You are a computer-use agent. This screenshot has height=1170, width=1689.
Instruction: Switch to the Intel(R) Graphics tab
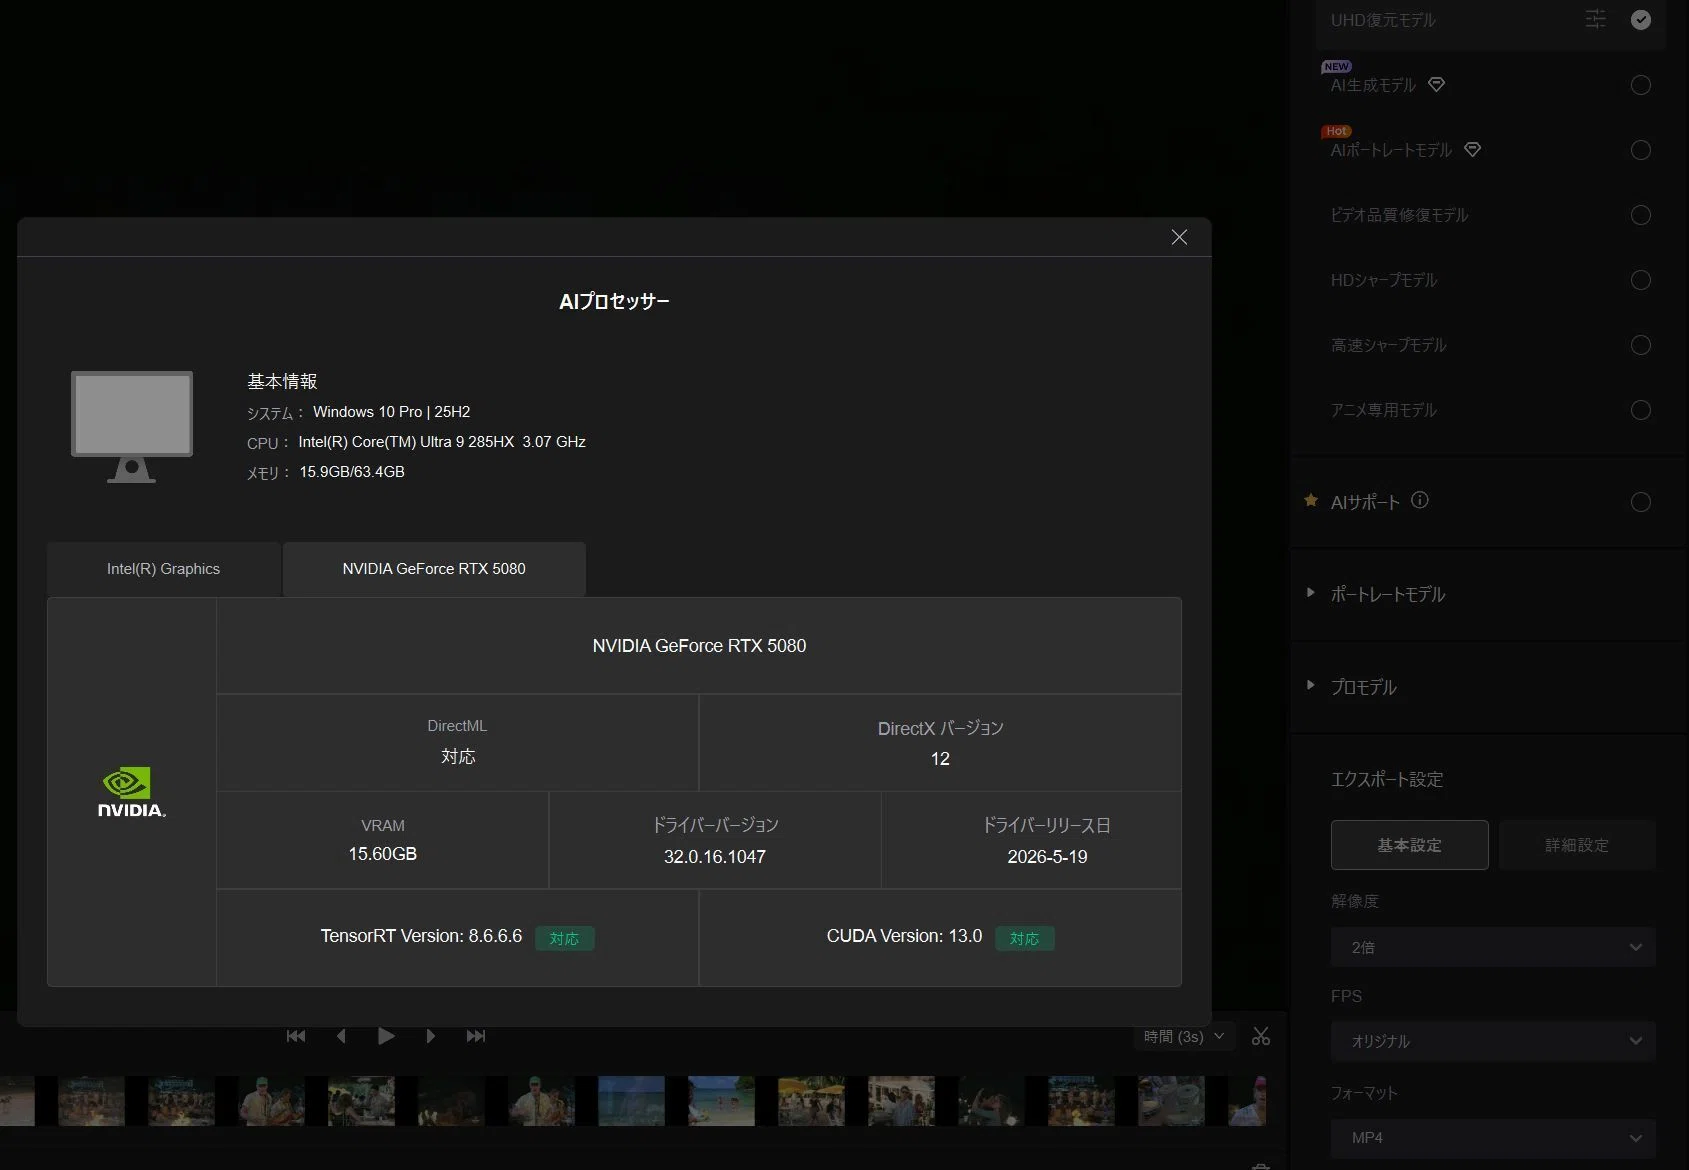click(163, 569)
